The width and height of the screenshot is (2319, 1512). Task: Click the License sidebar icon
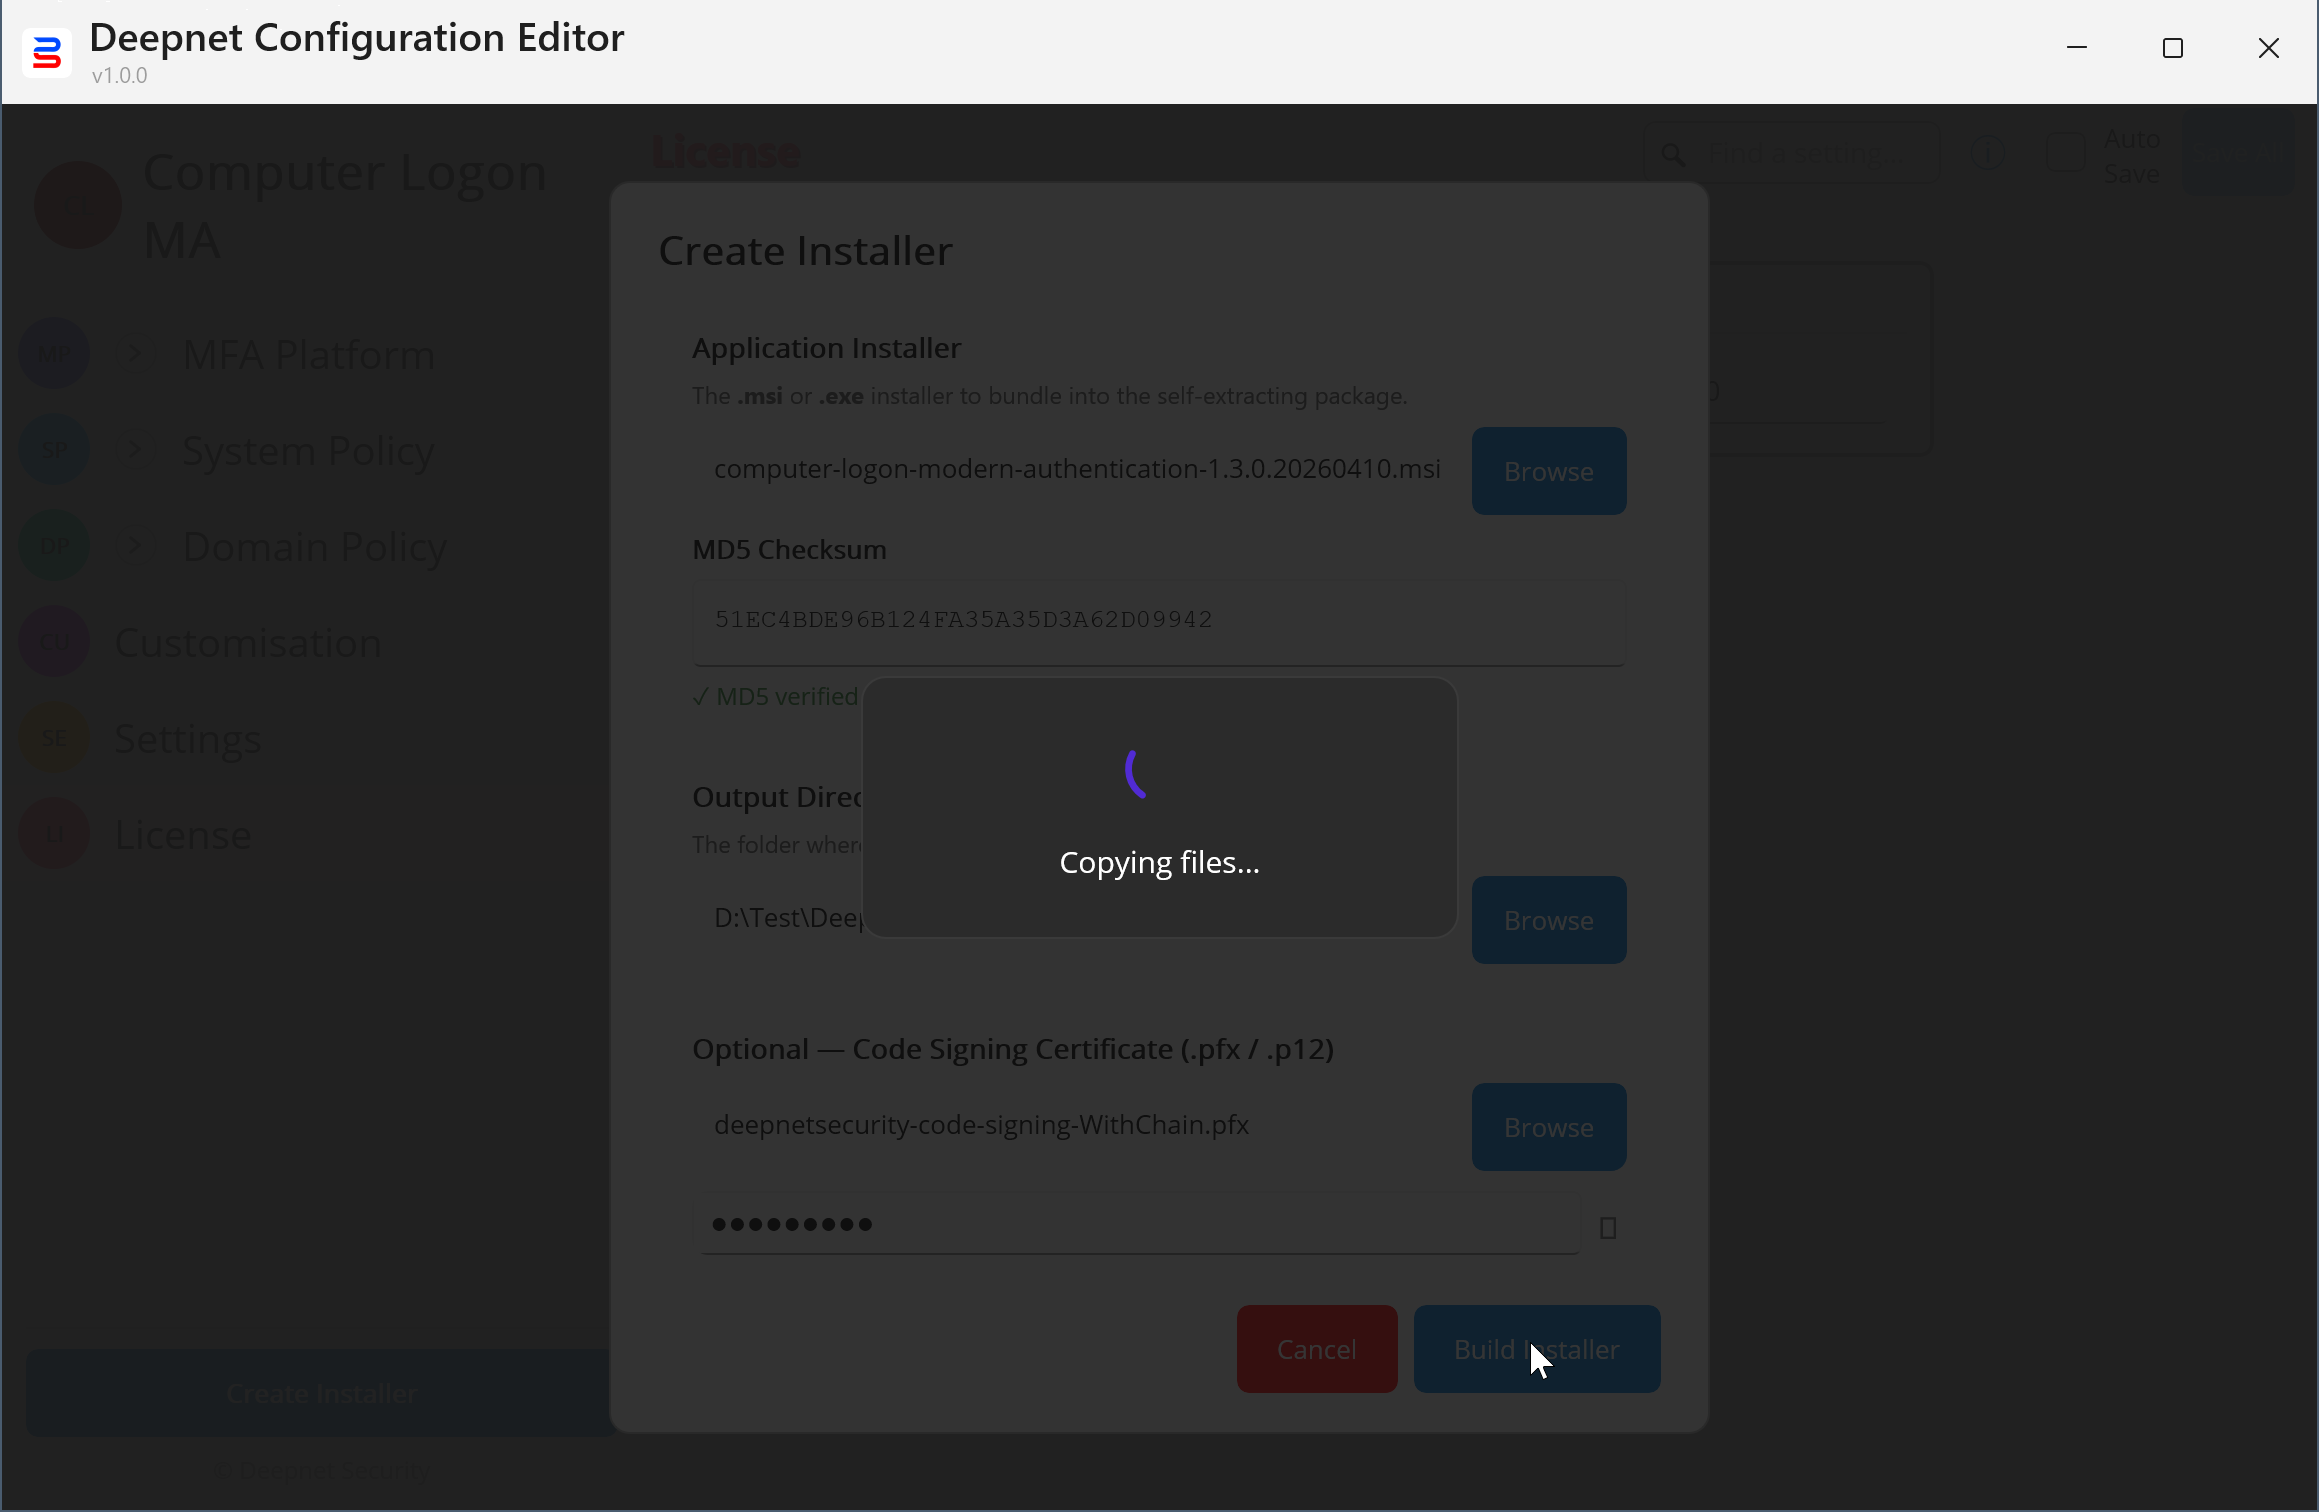click(54, 834)
